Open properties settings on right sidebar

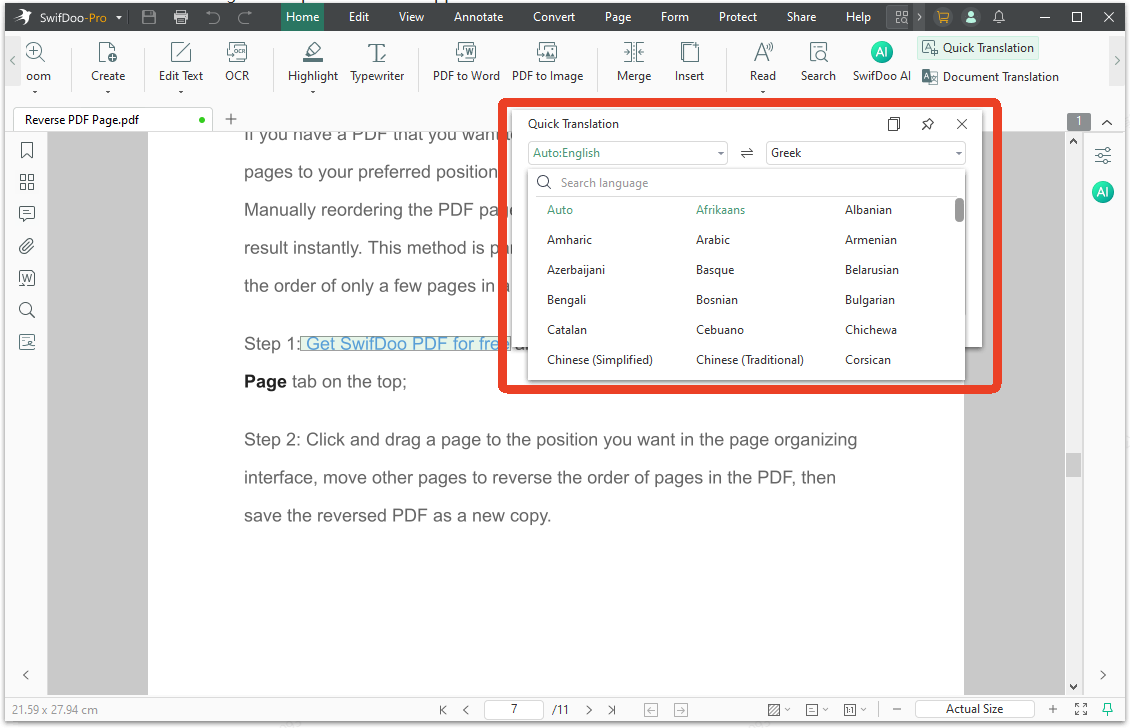[x=1103, y=155]
